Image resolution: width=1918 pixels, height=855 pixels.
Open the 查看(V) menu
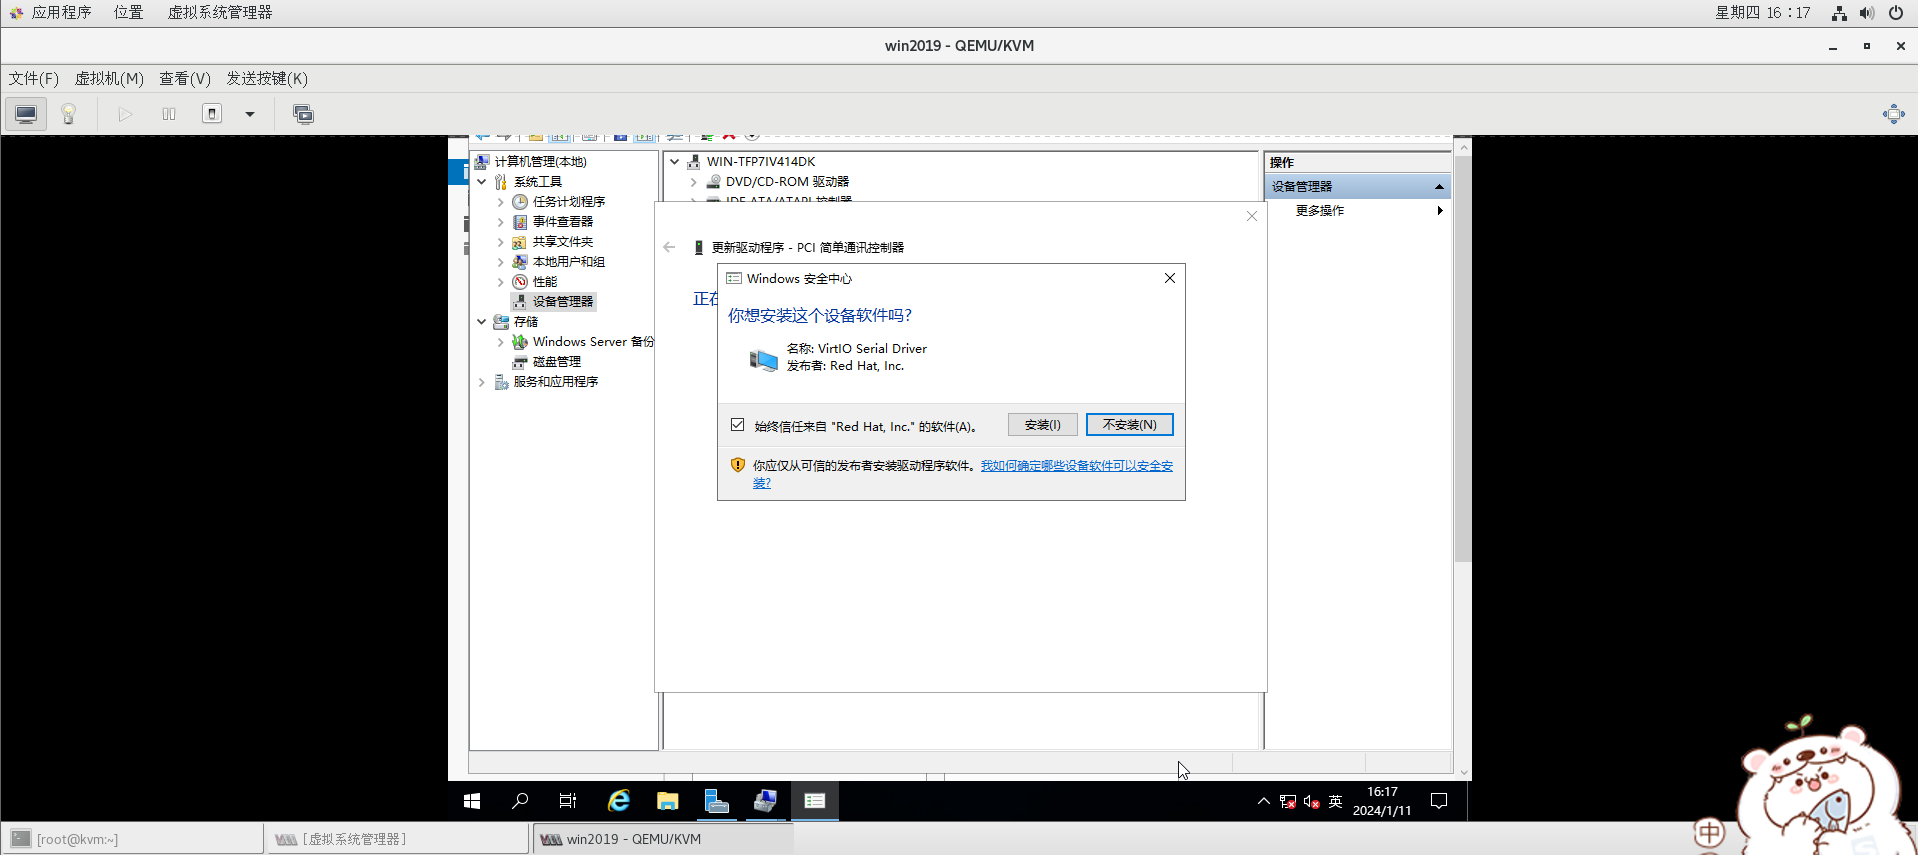pyautogui.click(x=185, y=78)
